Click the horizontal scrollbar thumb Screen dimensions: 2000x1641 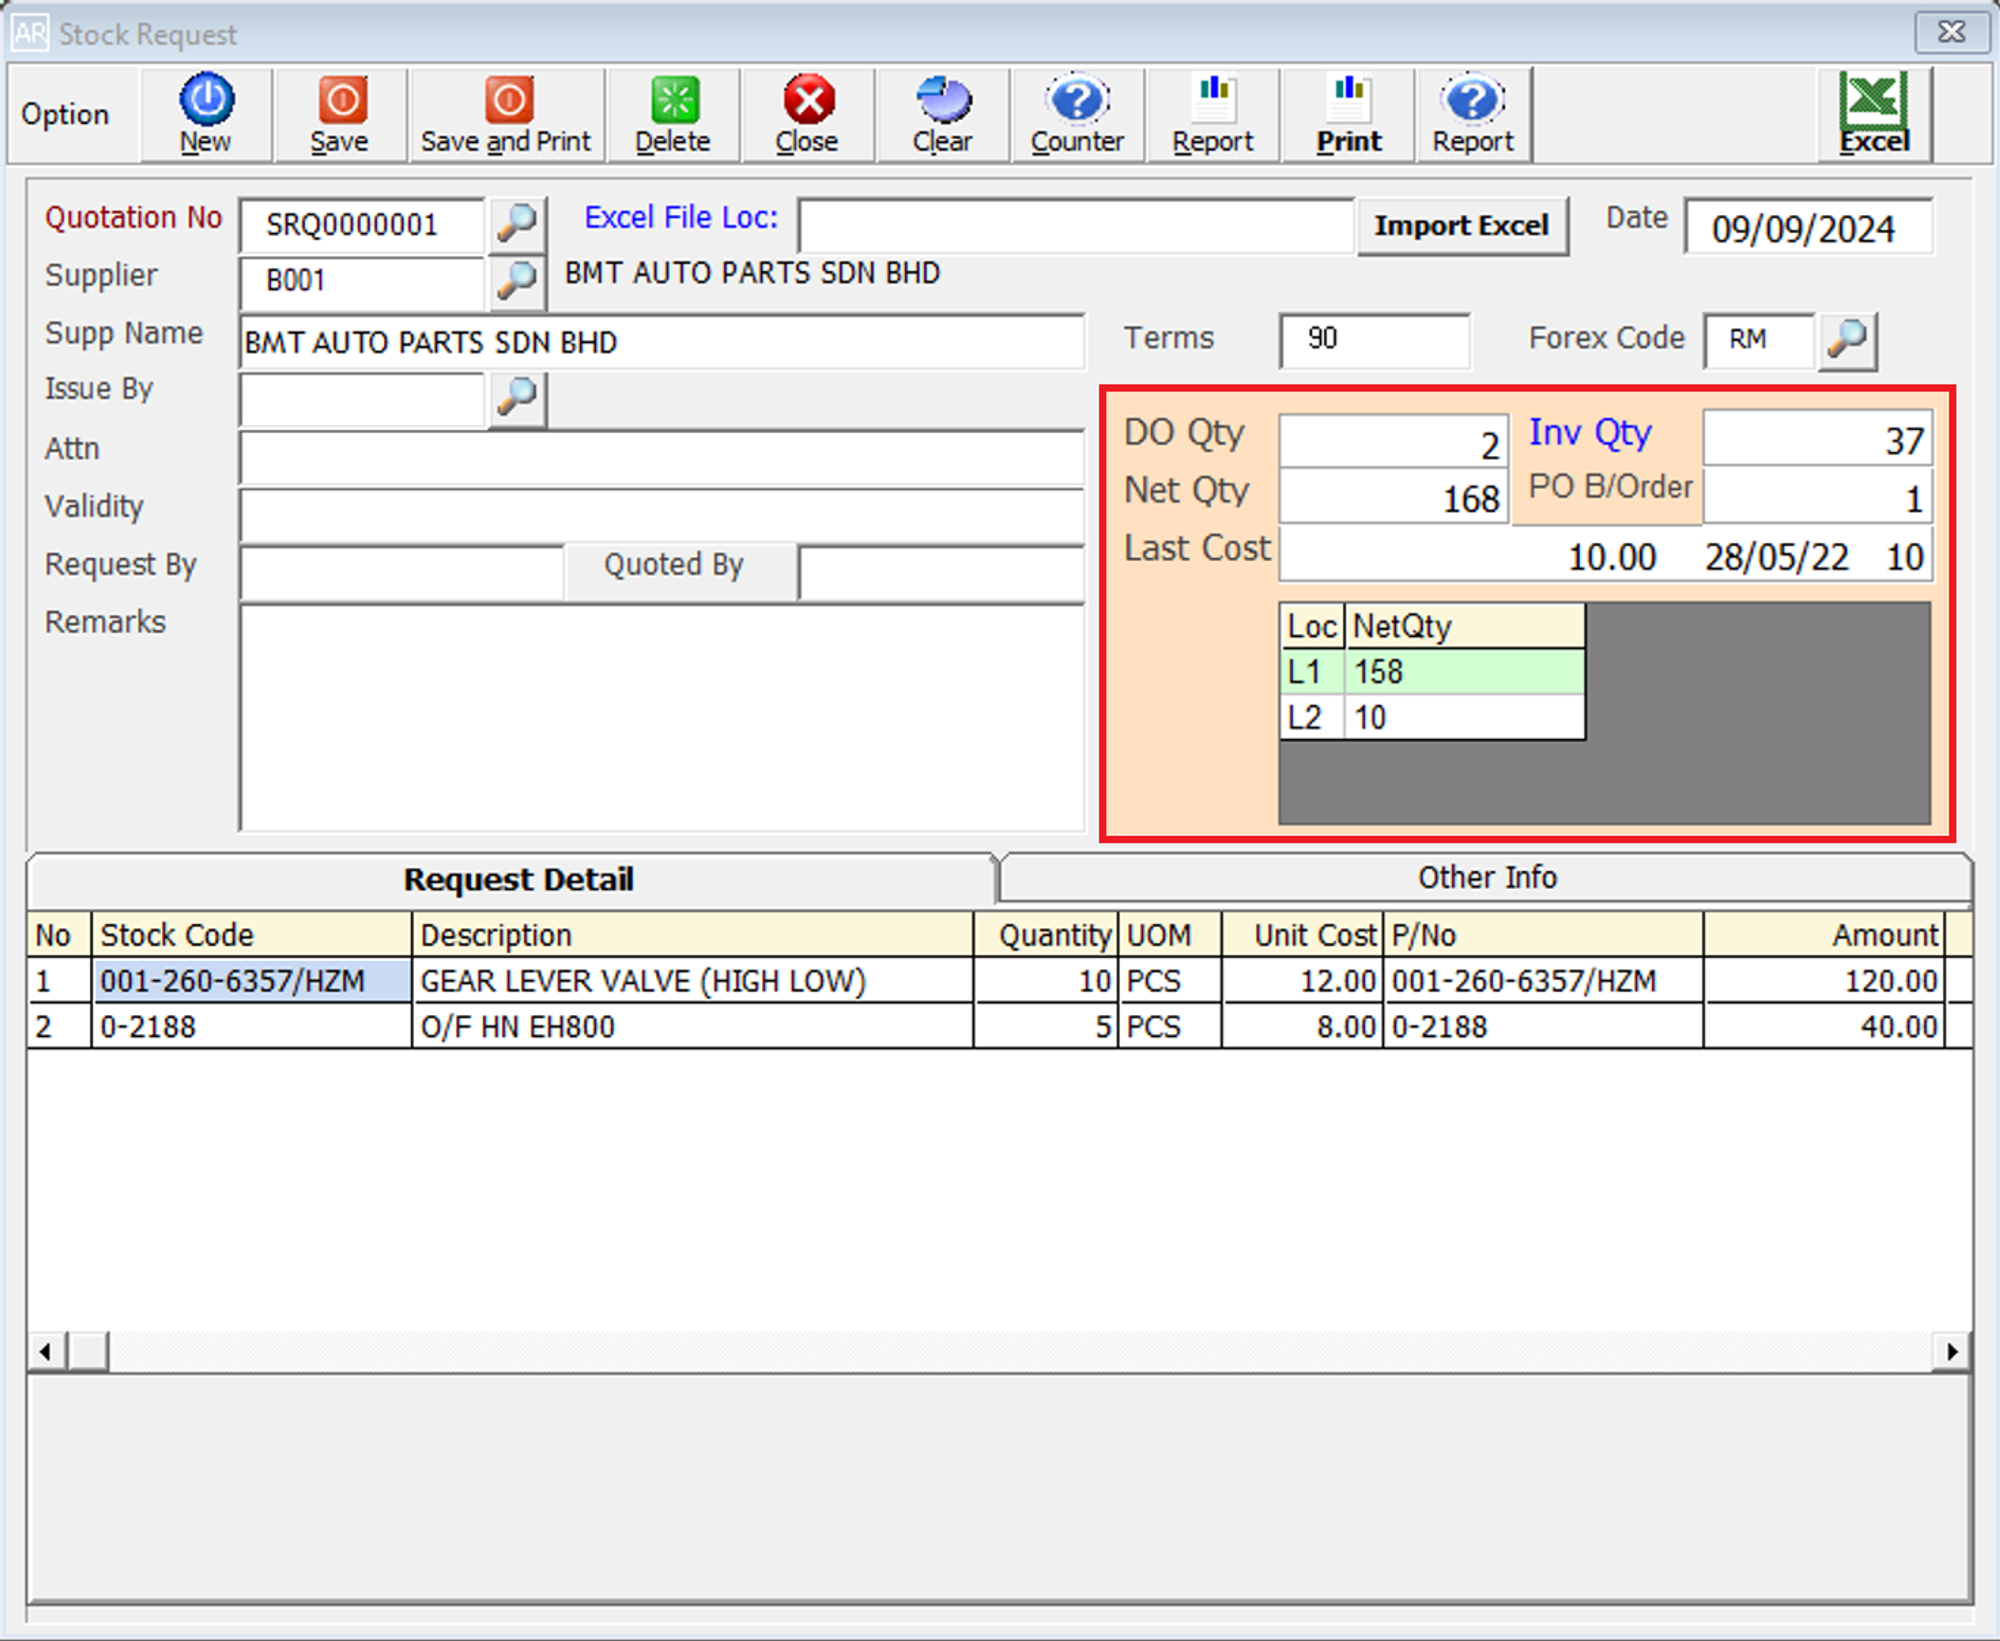[88, 1352]
